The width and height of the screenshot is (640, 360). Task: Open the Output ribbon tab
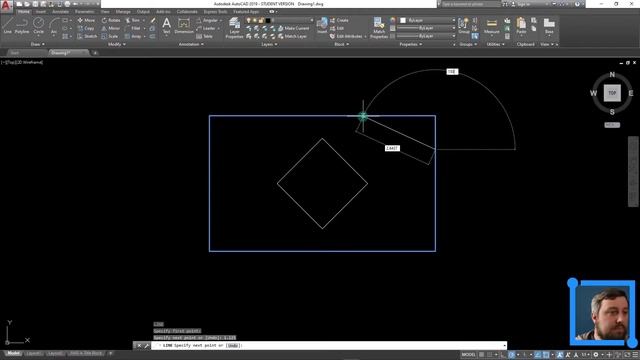coord(143,12)
